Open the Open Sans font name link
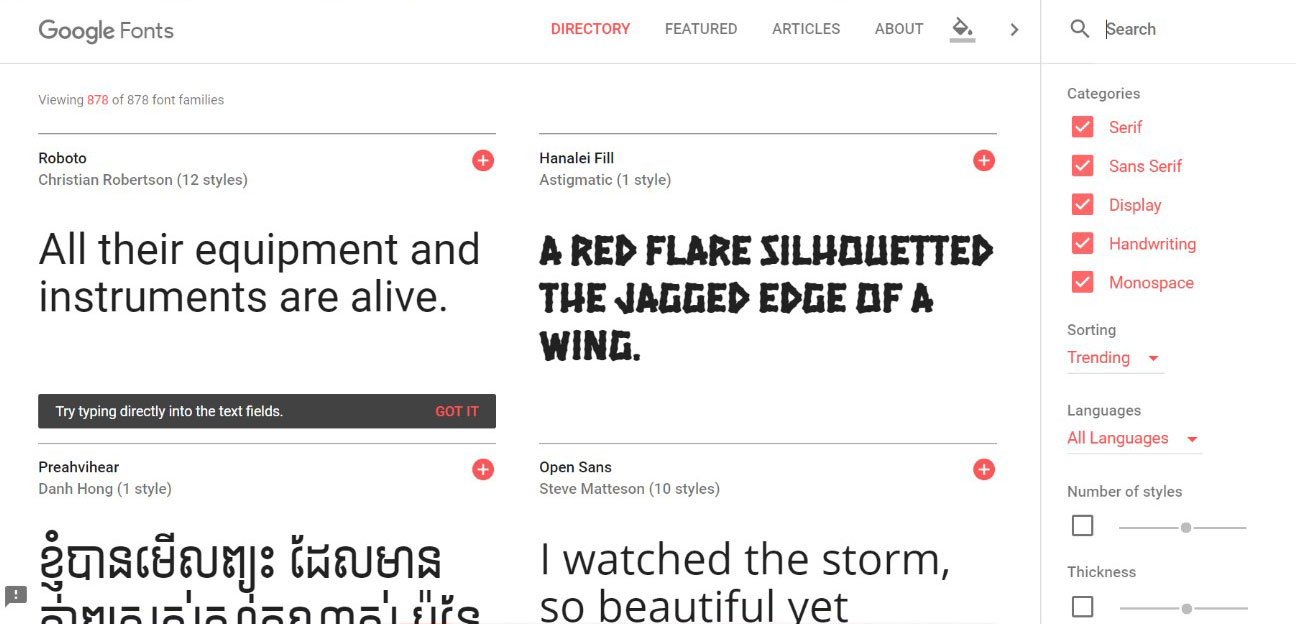The image size is (1296, 624). 575,467
